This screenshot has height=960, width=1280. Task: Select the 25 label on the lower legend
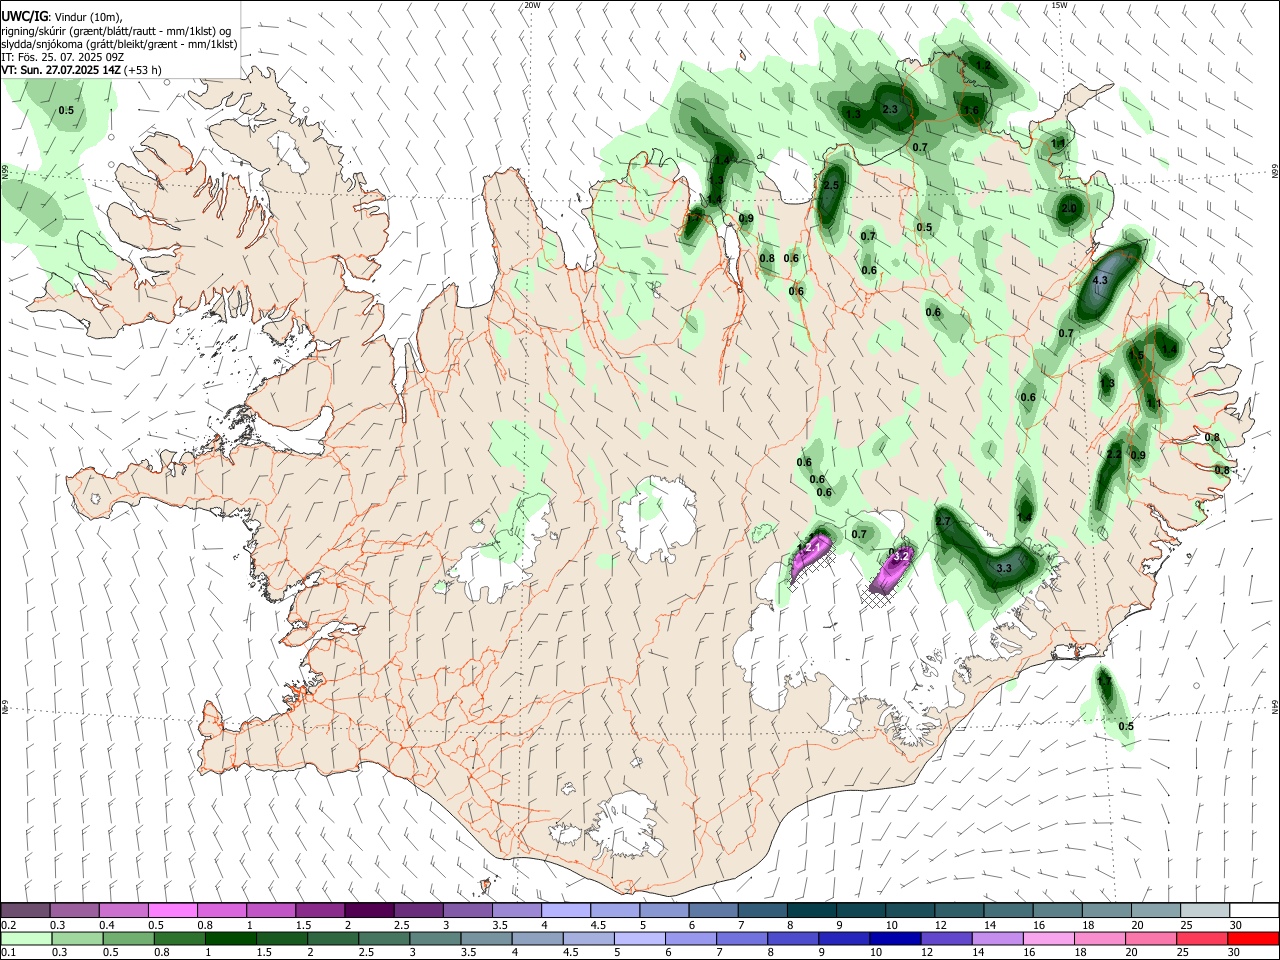point(1184,953)
